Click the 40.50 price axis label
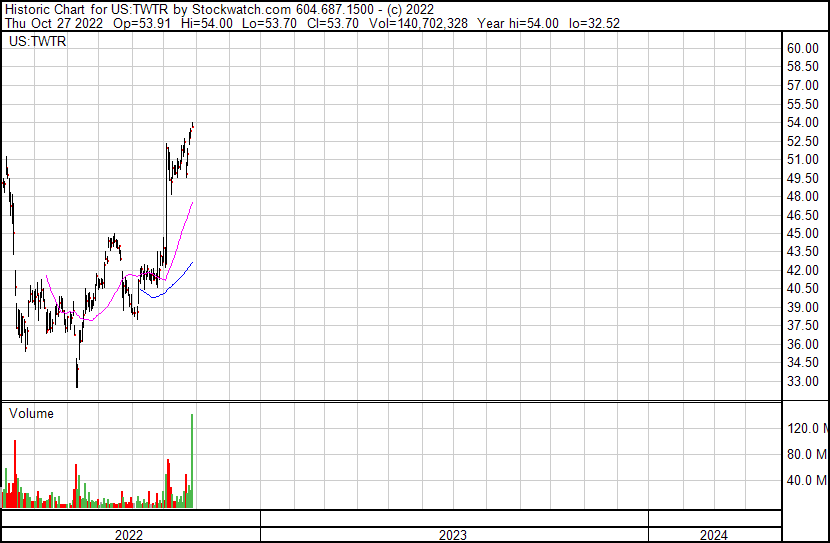Viewport: 830px width, 543px height. (803, 288)
